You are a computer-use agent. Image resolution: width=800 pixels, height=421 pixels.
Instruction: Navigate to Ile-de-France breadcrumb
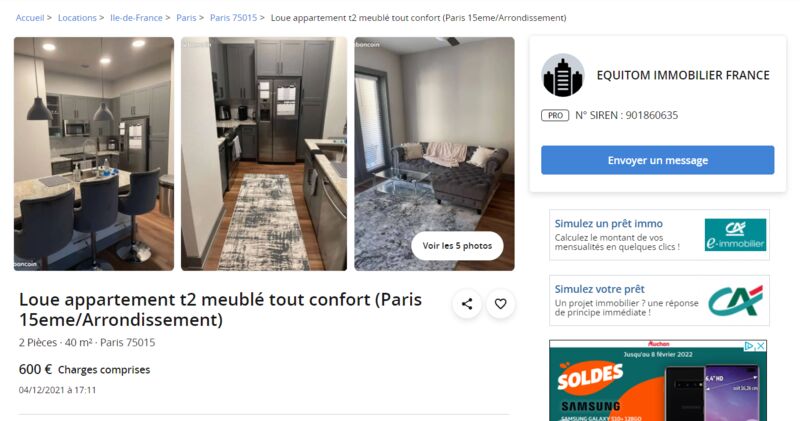point(136,18)
